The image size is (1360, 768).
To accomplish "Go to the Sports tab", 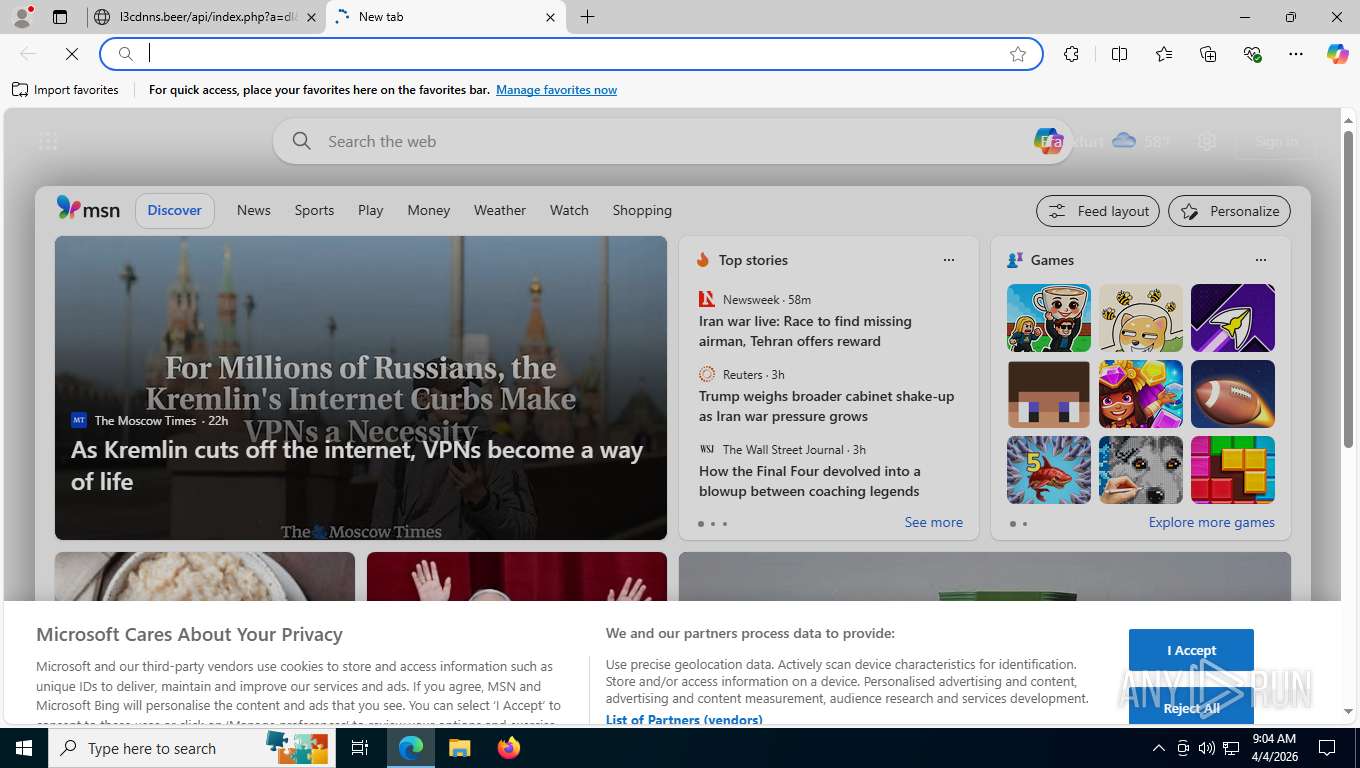I will [x=314, y=210].
